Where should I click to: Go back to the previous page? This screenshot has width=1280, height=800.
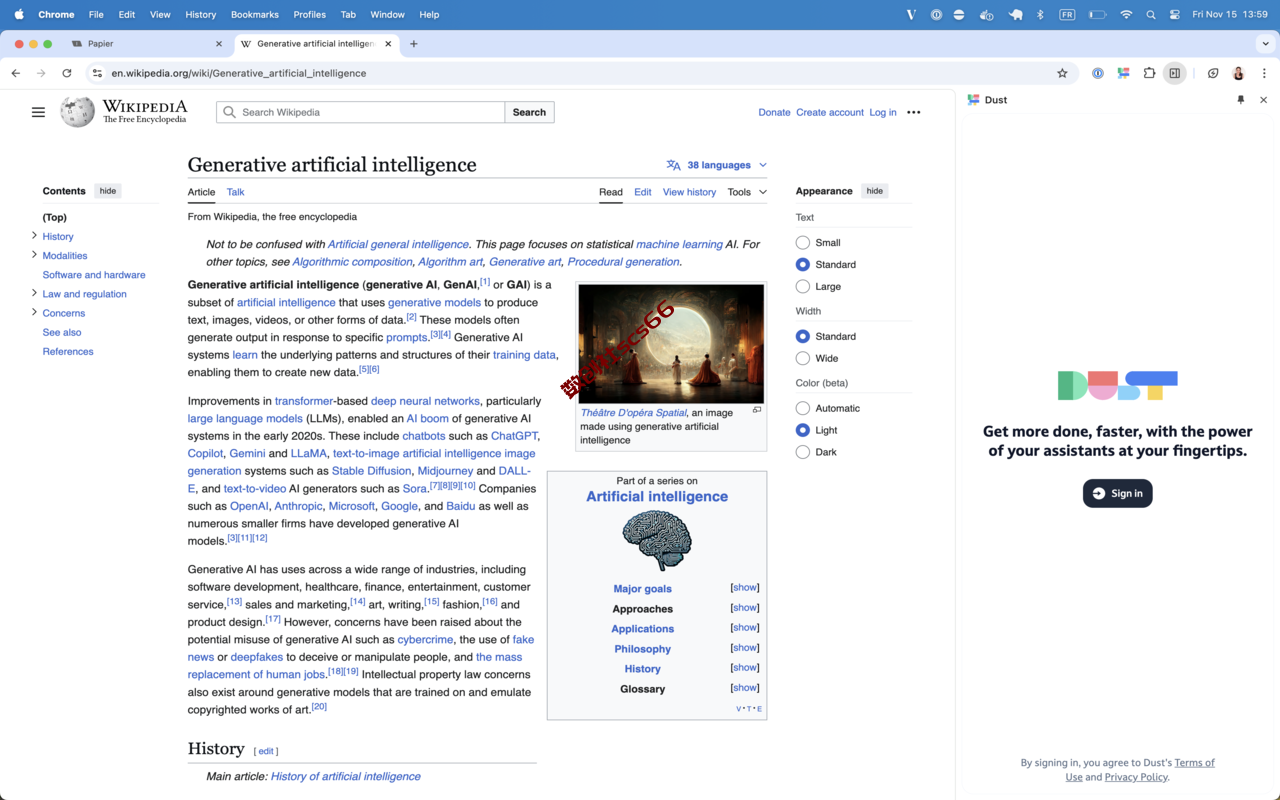(16, 73)
